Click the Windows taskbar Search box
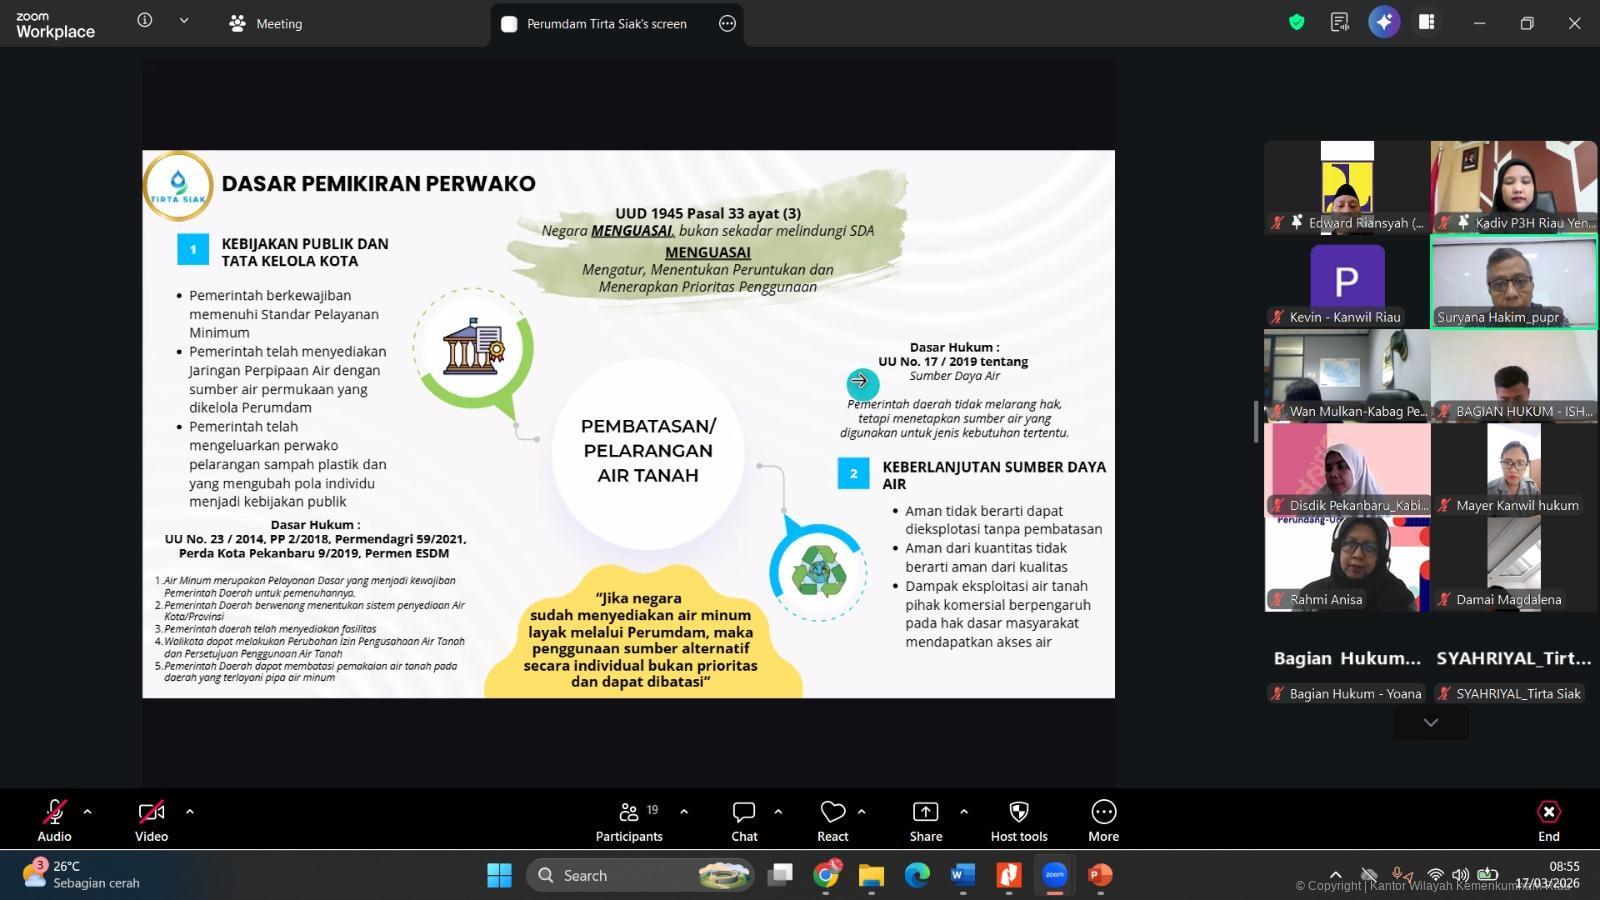 pos(611,875)
